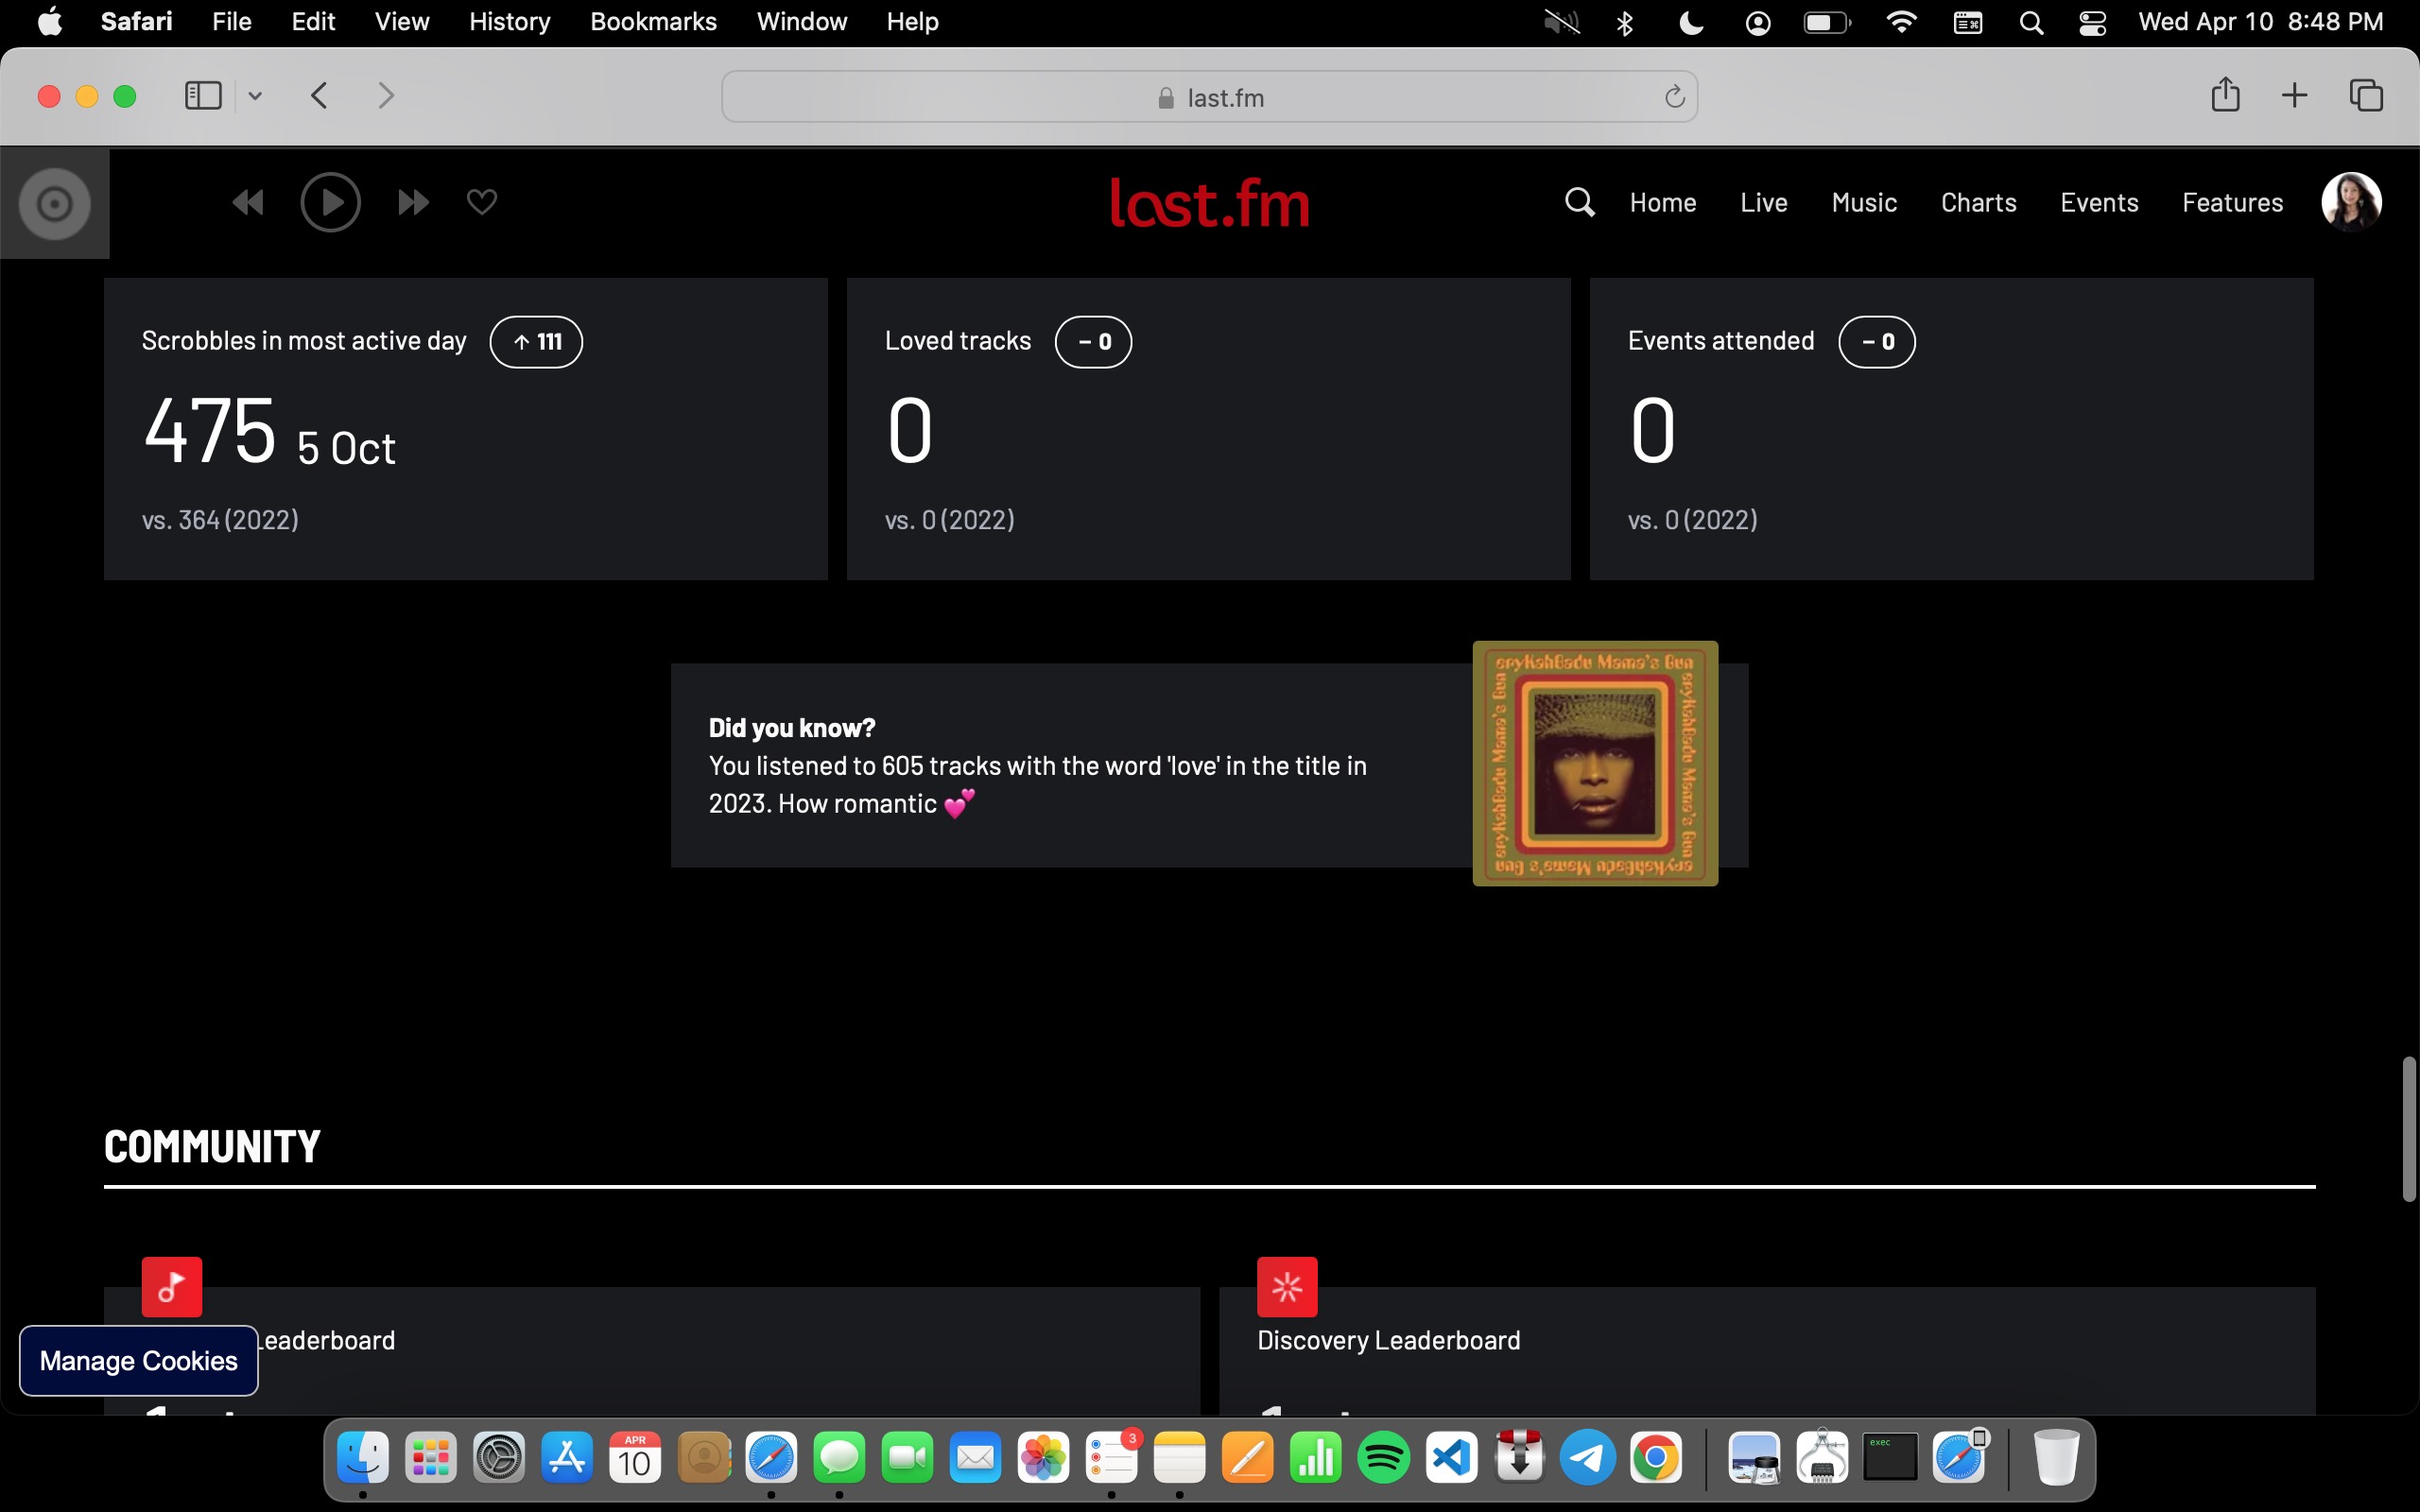
Task: Skip to previous track in player
Action: pyautogui.click(x=247, y=203)
